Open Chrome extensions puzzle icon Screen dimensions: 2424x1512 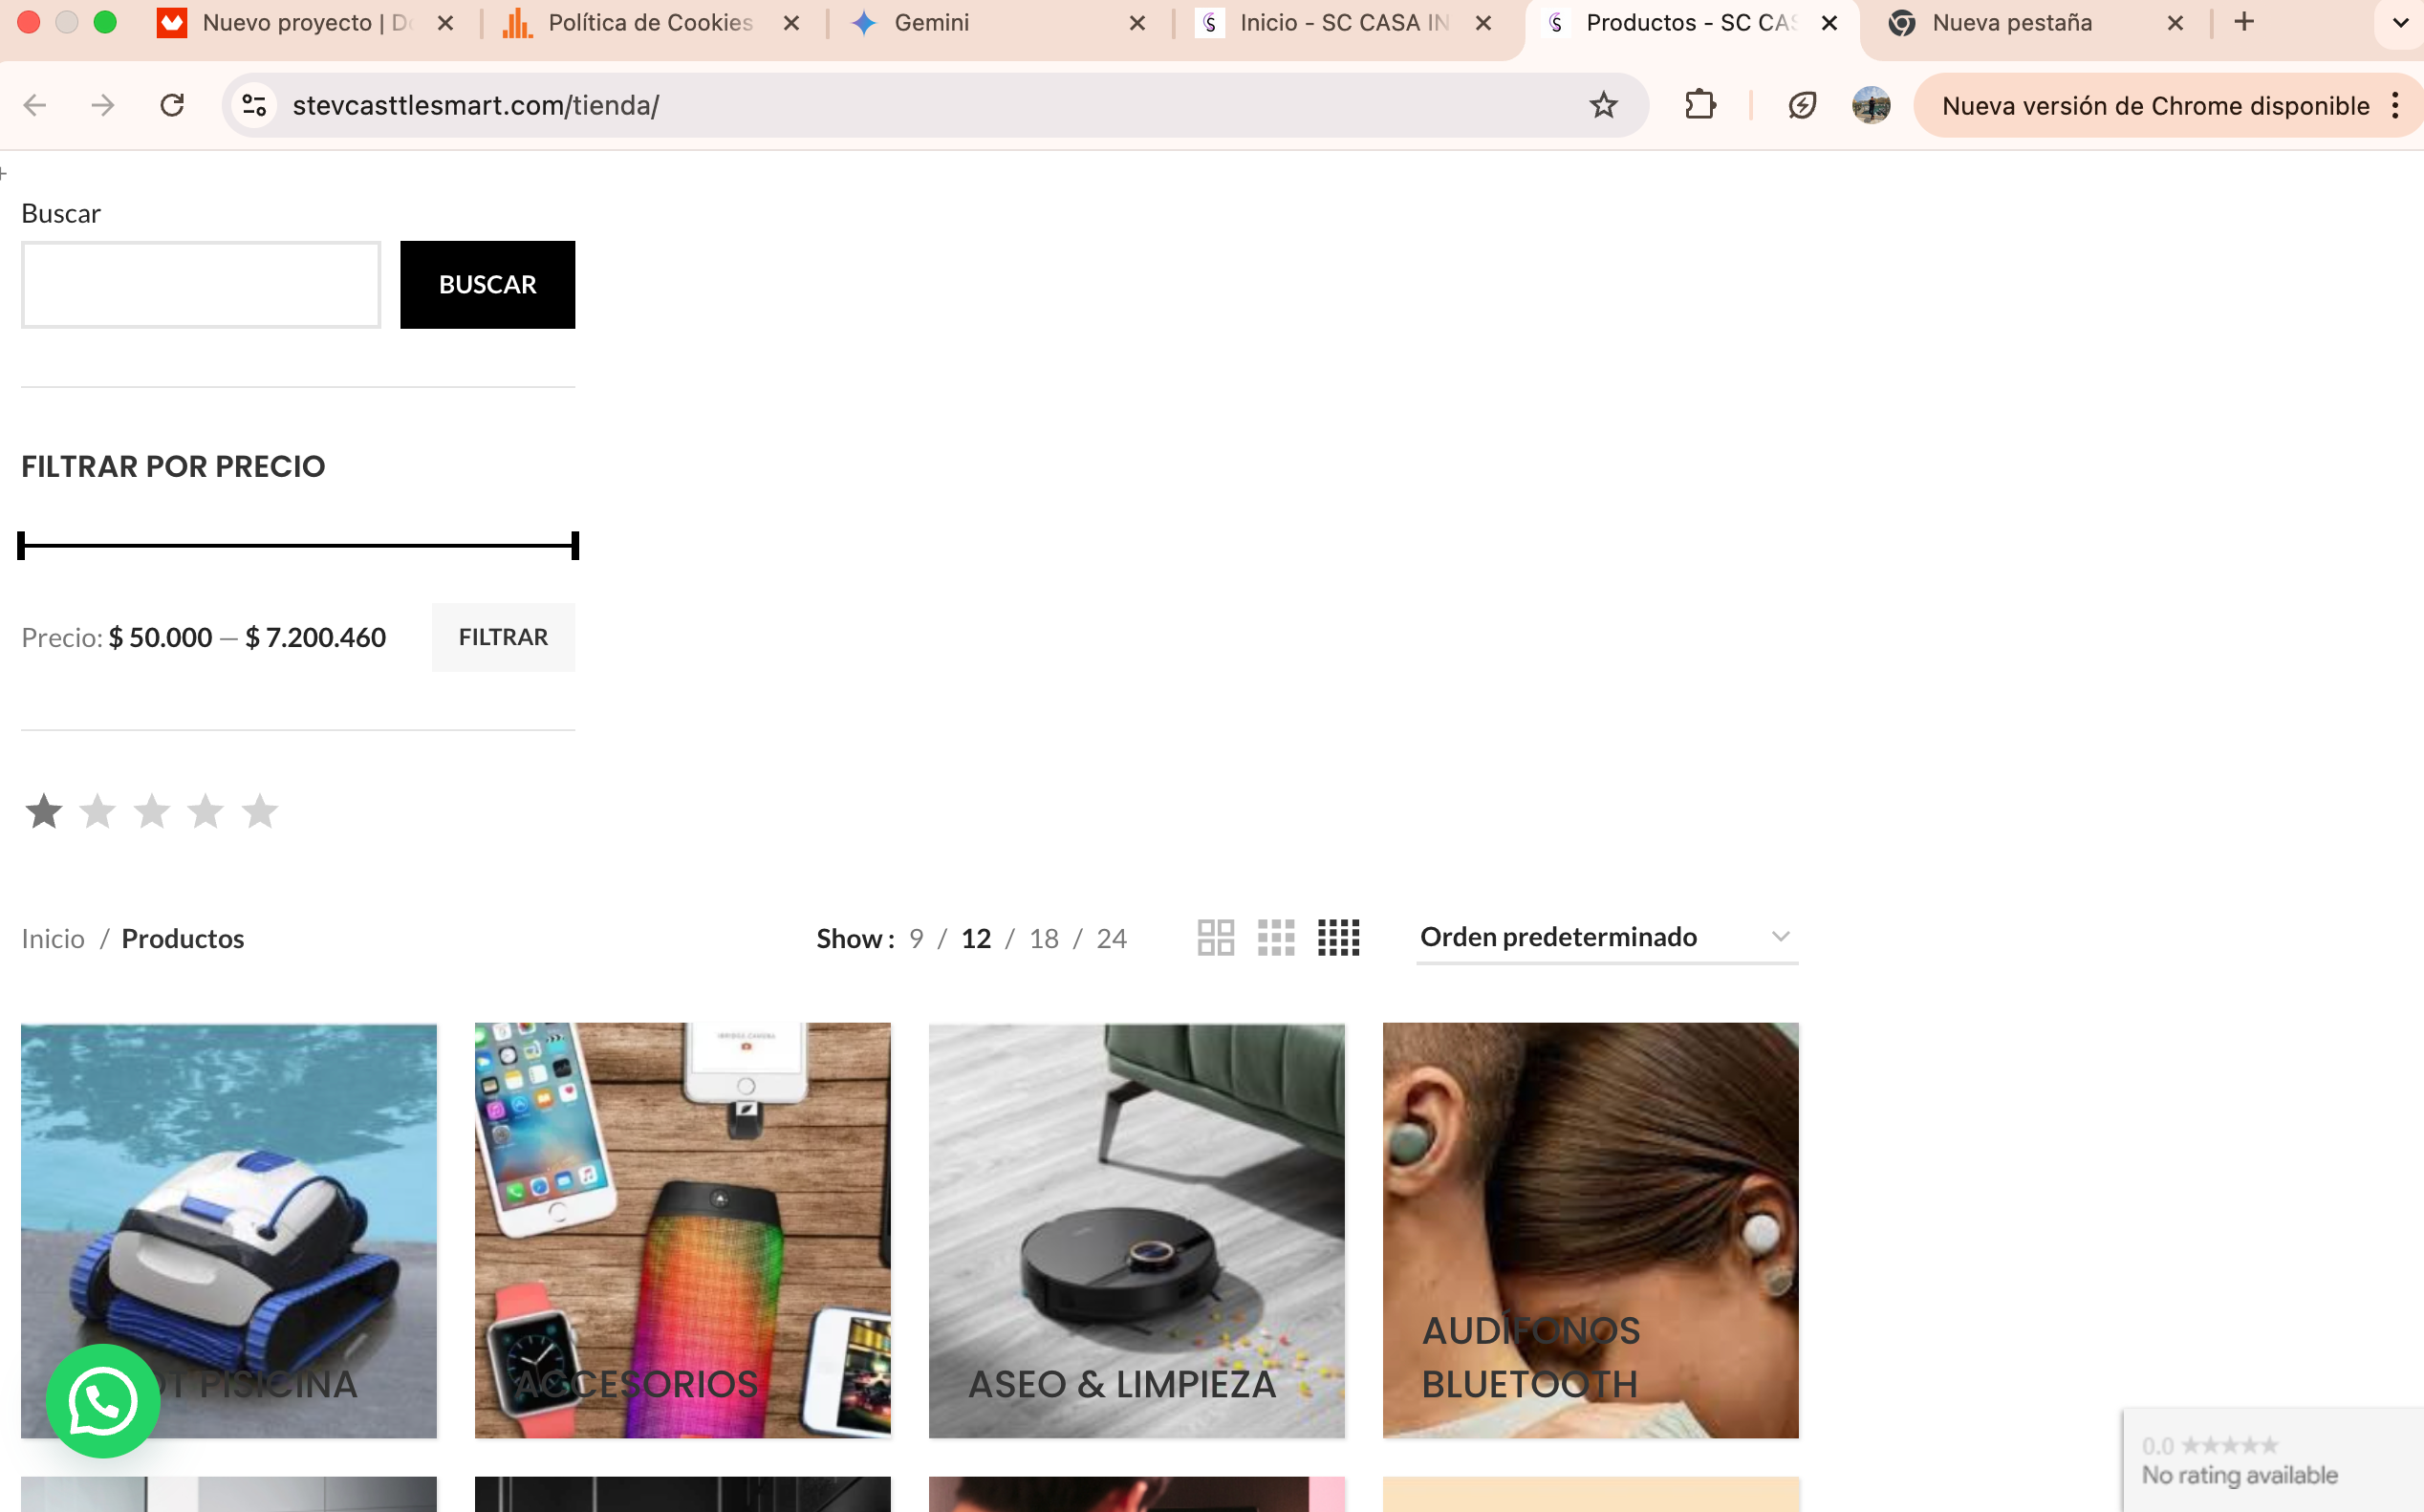[x=1700, y=105]
